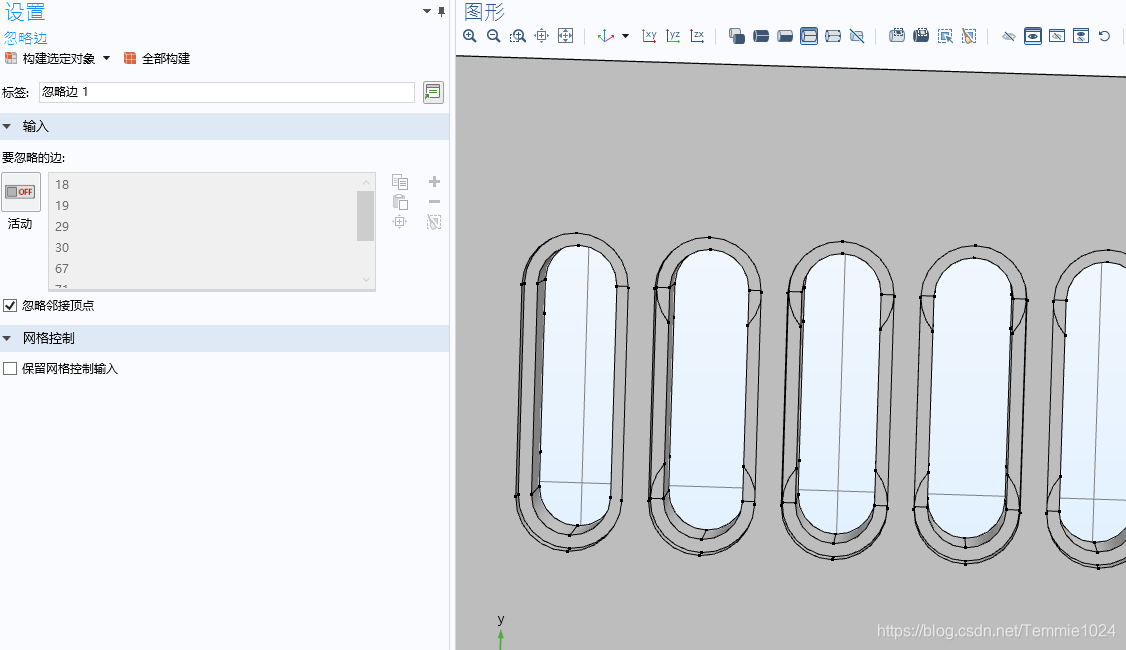Click the toolbar broom deselect icon

[x=969, y=36]
